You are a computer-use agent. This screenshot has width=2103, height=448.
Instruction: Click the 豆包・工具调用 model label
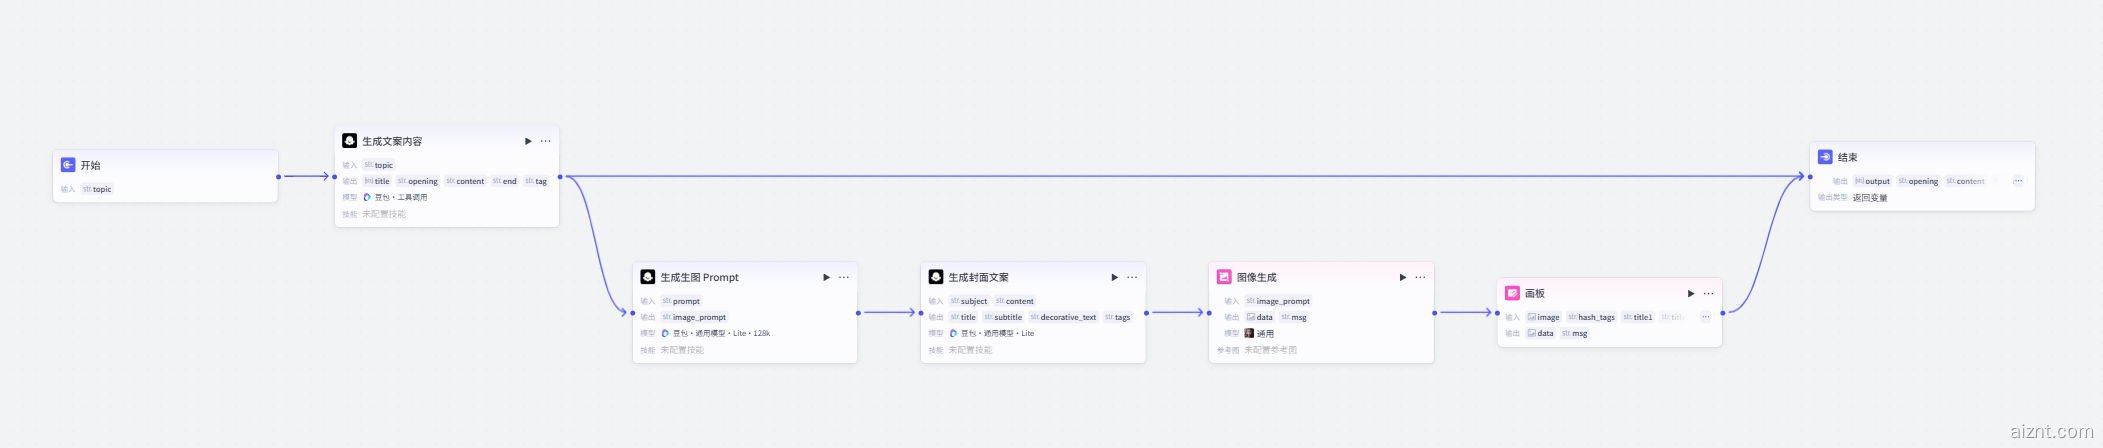(x=401, y=197)
